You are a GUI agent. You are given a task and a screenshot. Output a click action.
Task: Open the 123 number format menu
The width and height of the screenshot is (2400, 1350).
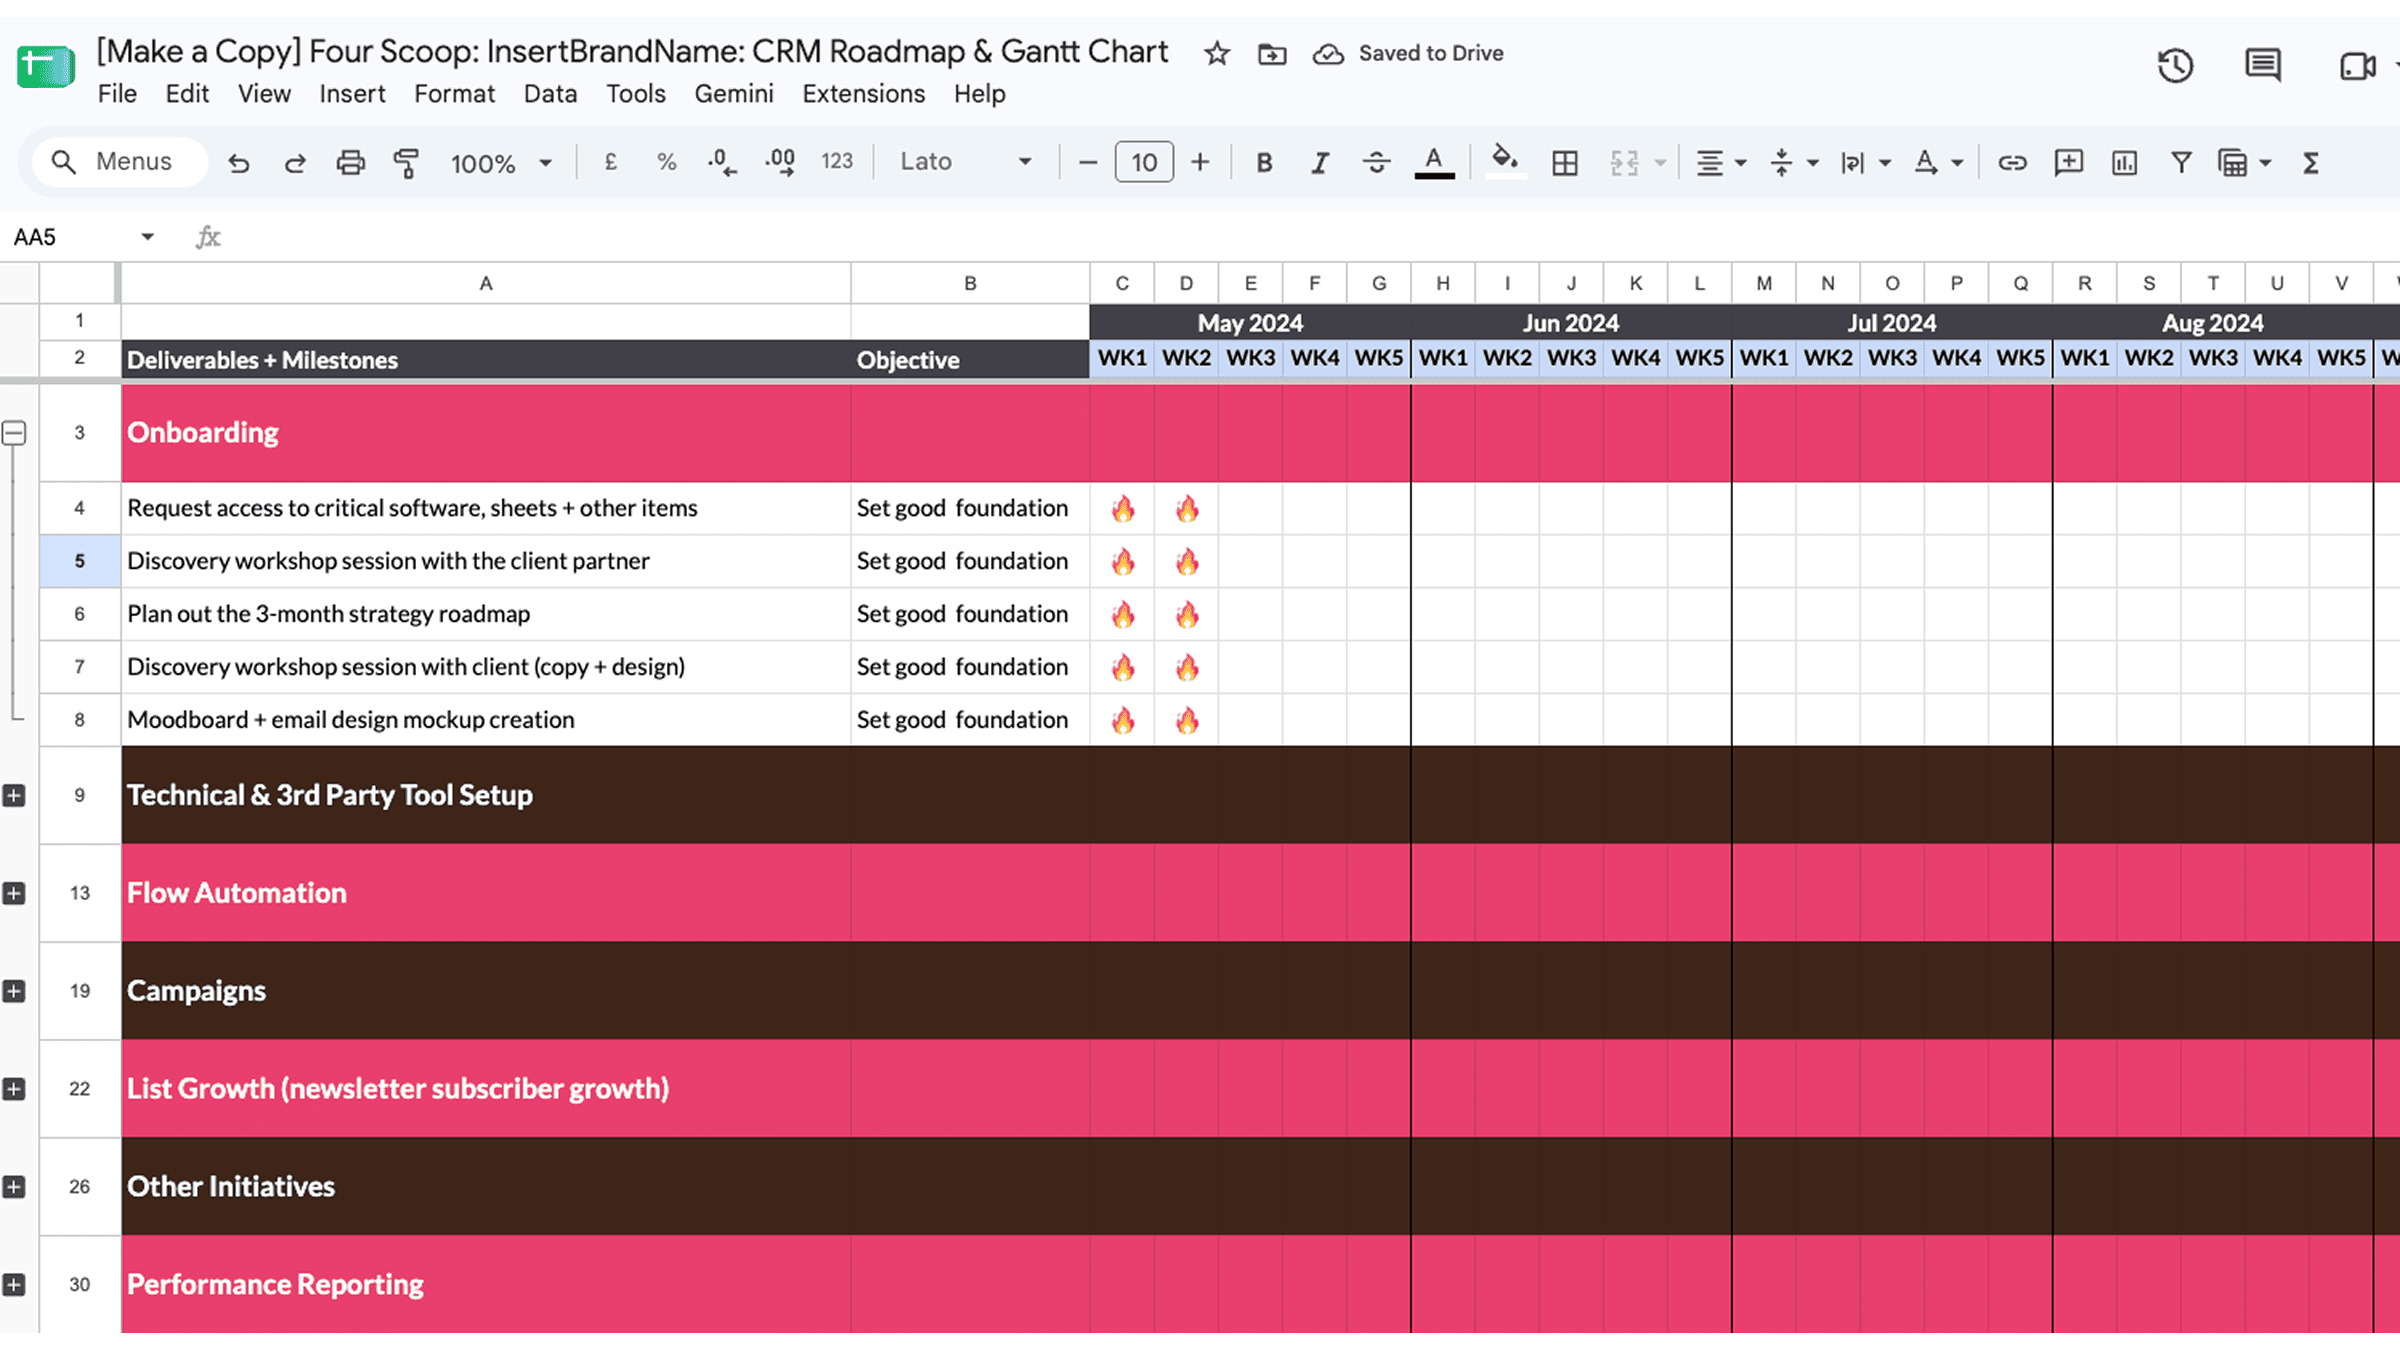[x=837, y=162]
